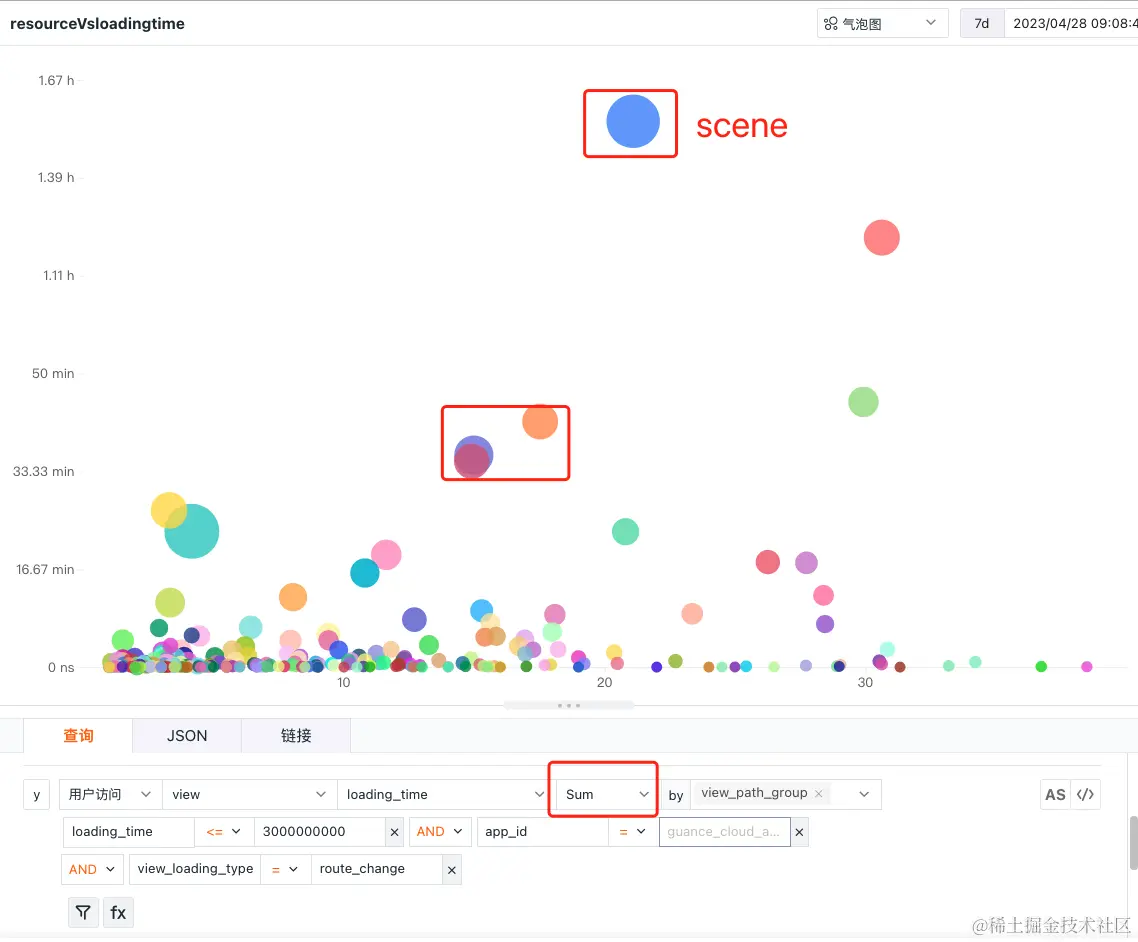Select the 7d time range
The width and height of the screenshot is (1138, 942).
(x=982, y=23)
